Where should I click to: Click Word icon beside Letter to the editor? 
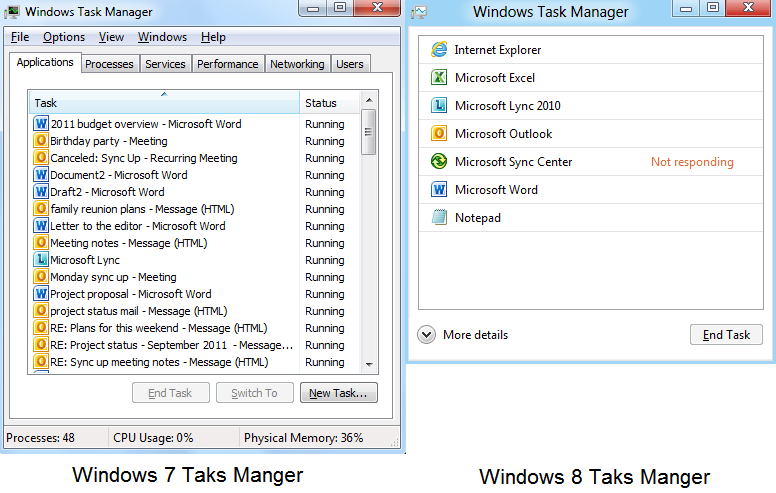pyautogui.click(x=41, y=226)
